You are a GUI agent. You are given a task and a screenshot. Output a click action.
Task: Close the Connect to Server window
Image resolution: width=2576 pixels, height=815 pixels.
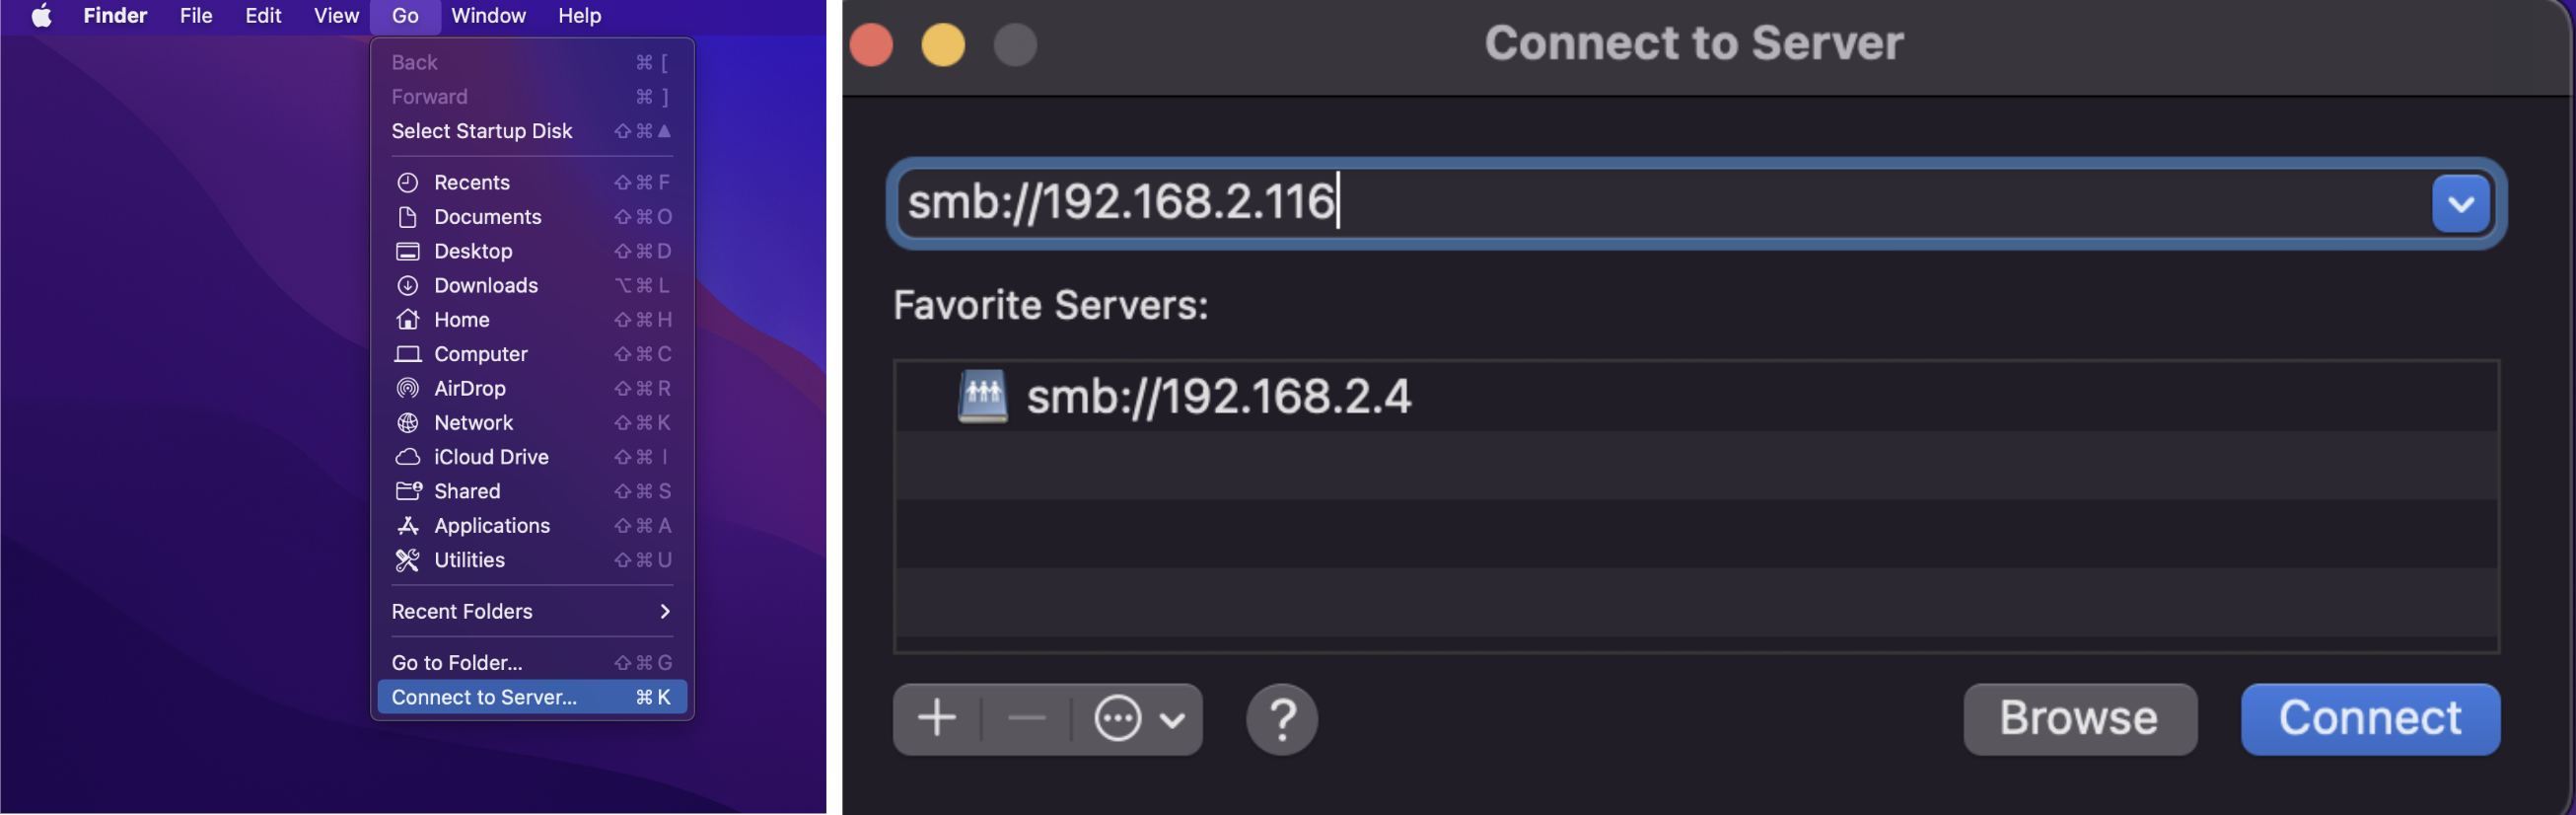coord(870,45)
